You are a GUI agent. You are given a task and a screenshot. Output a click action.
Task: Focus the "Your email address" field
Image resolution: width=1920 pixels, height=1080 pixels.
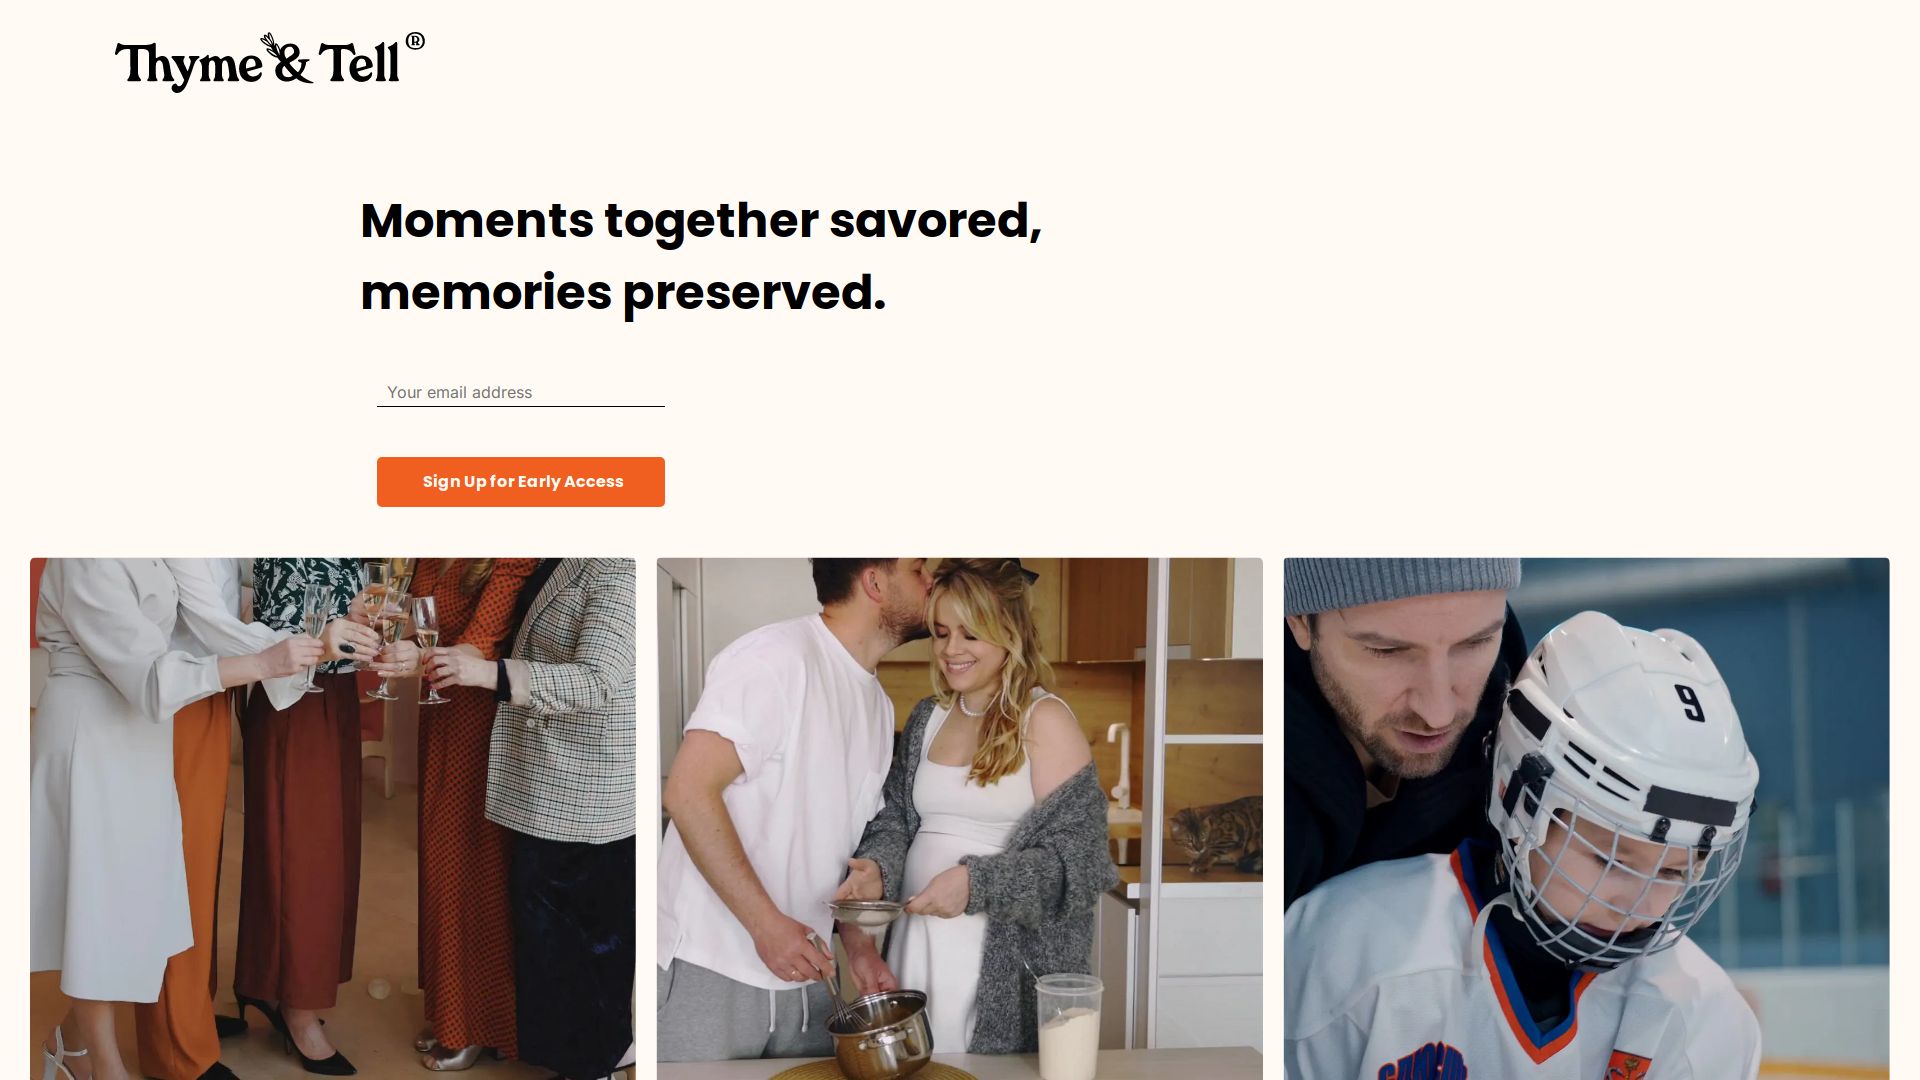coord(520,392)
